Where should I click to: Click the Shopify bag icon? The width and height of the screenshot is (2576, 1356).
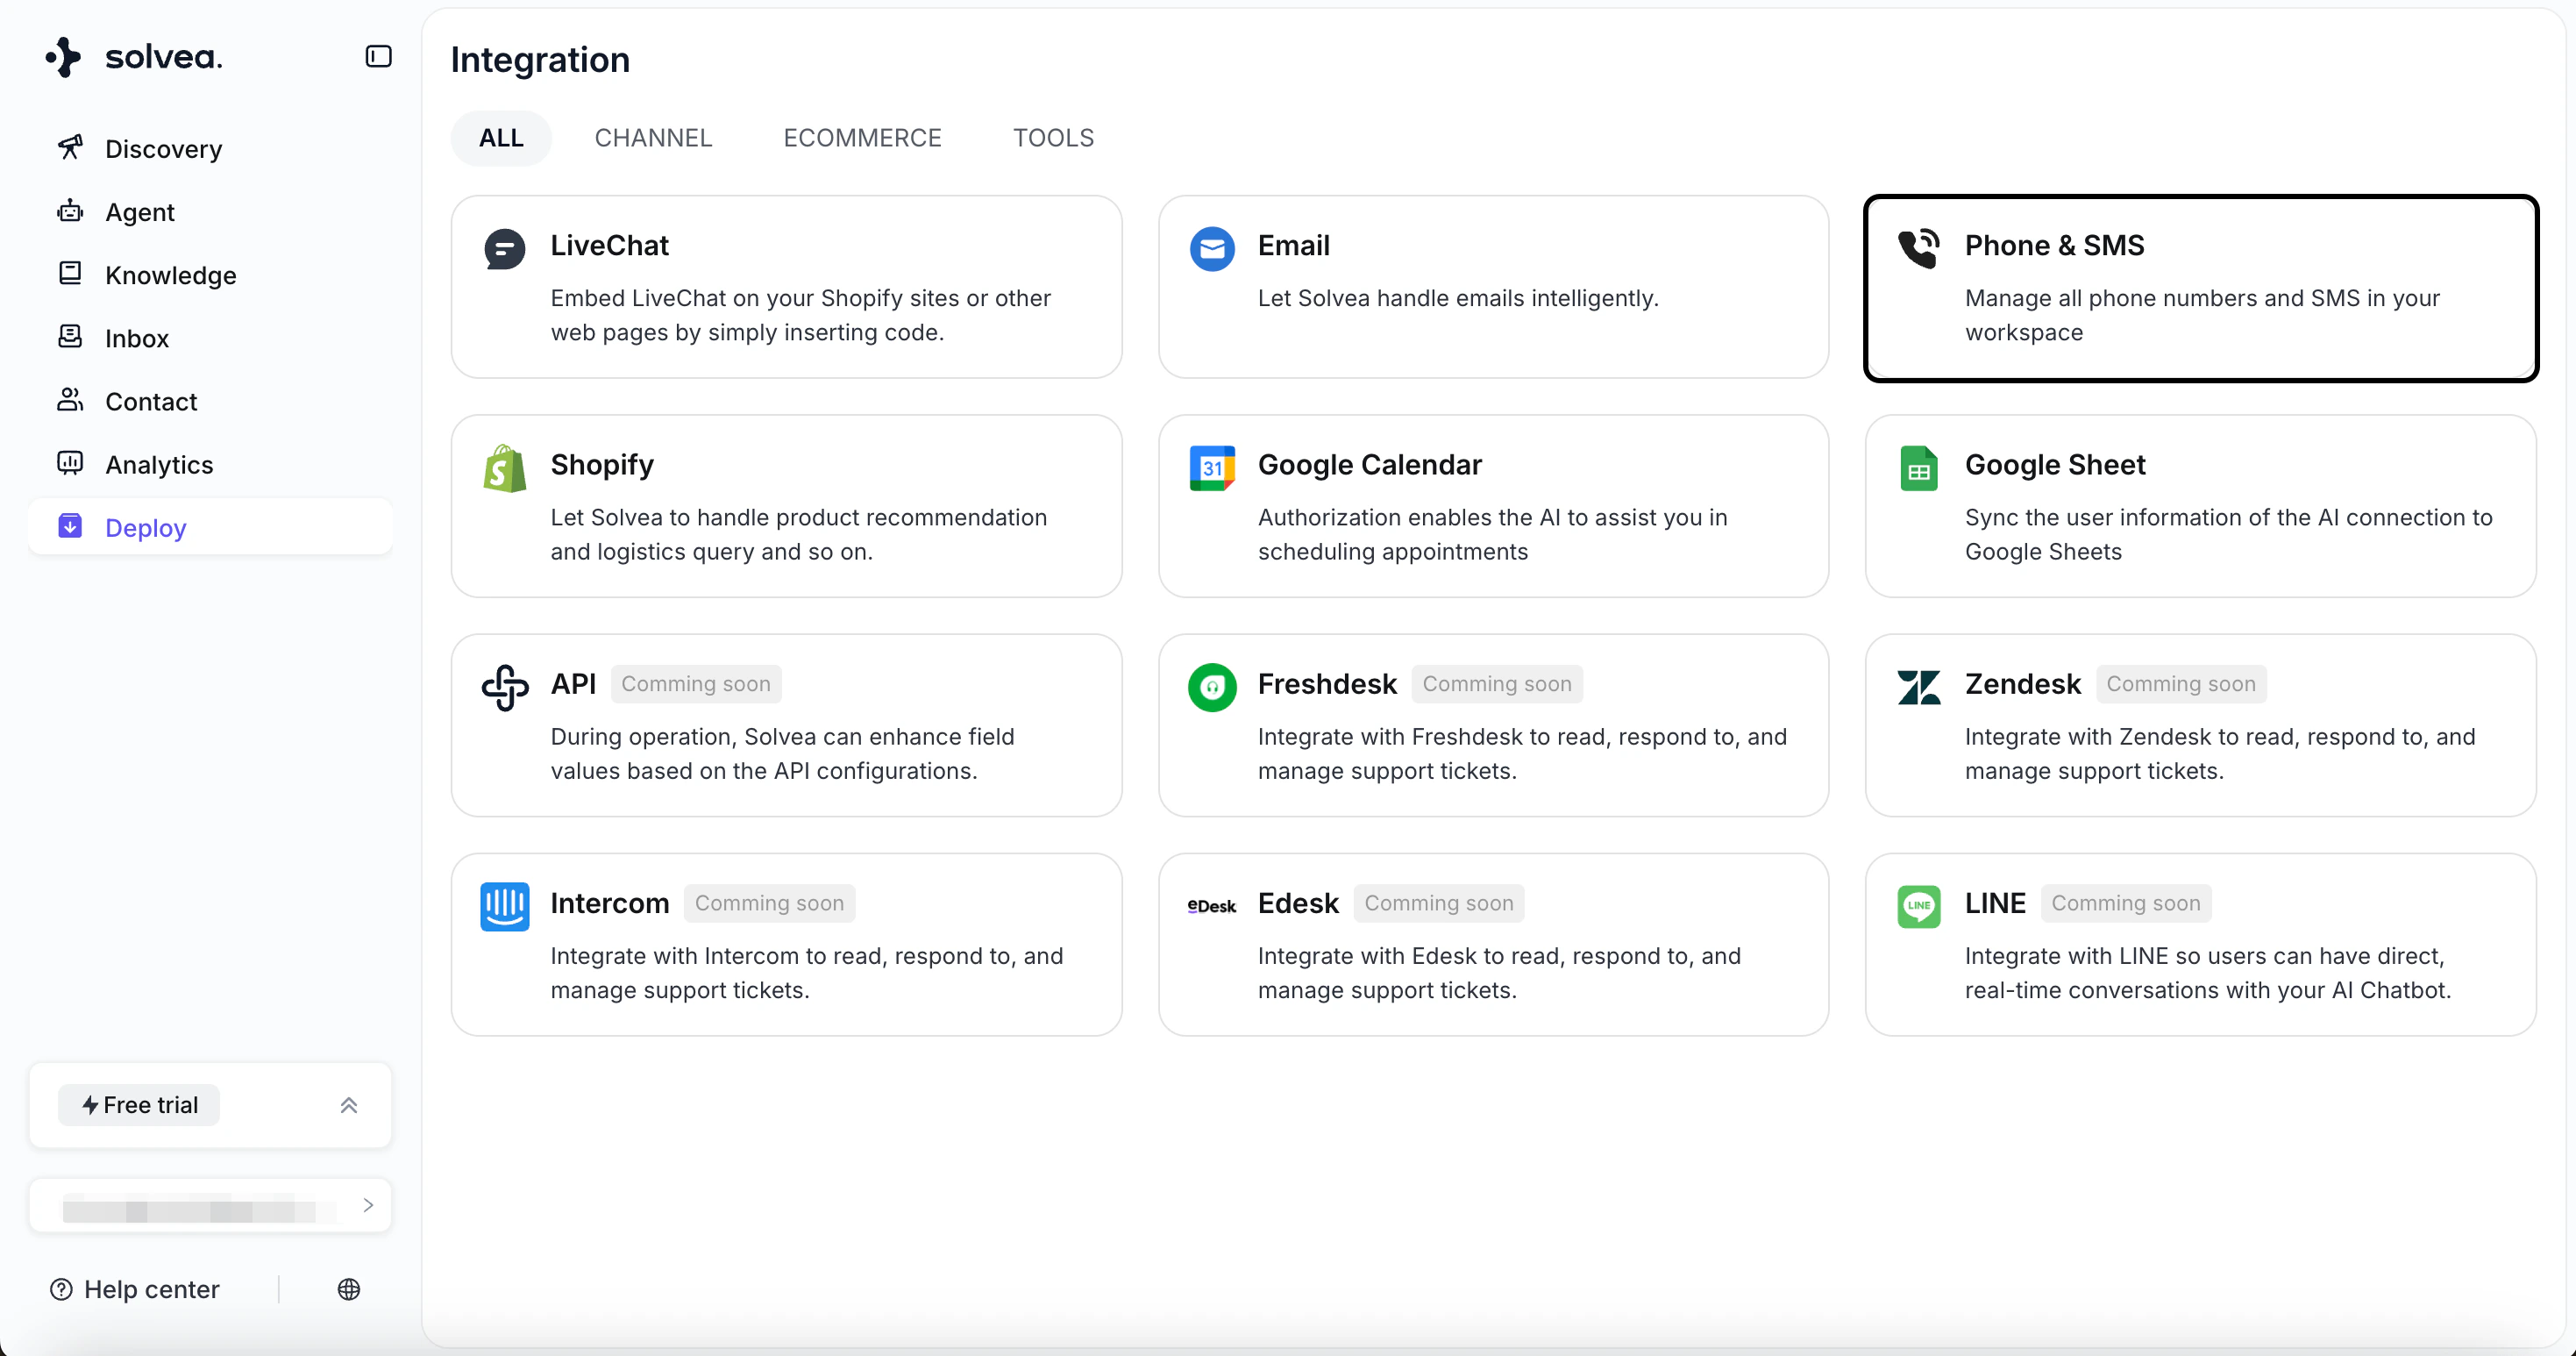pyautogui.click(x=505, y=468)
